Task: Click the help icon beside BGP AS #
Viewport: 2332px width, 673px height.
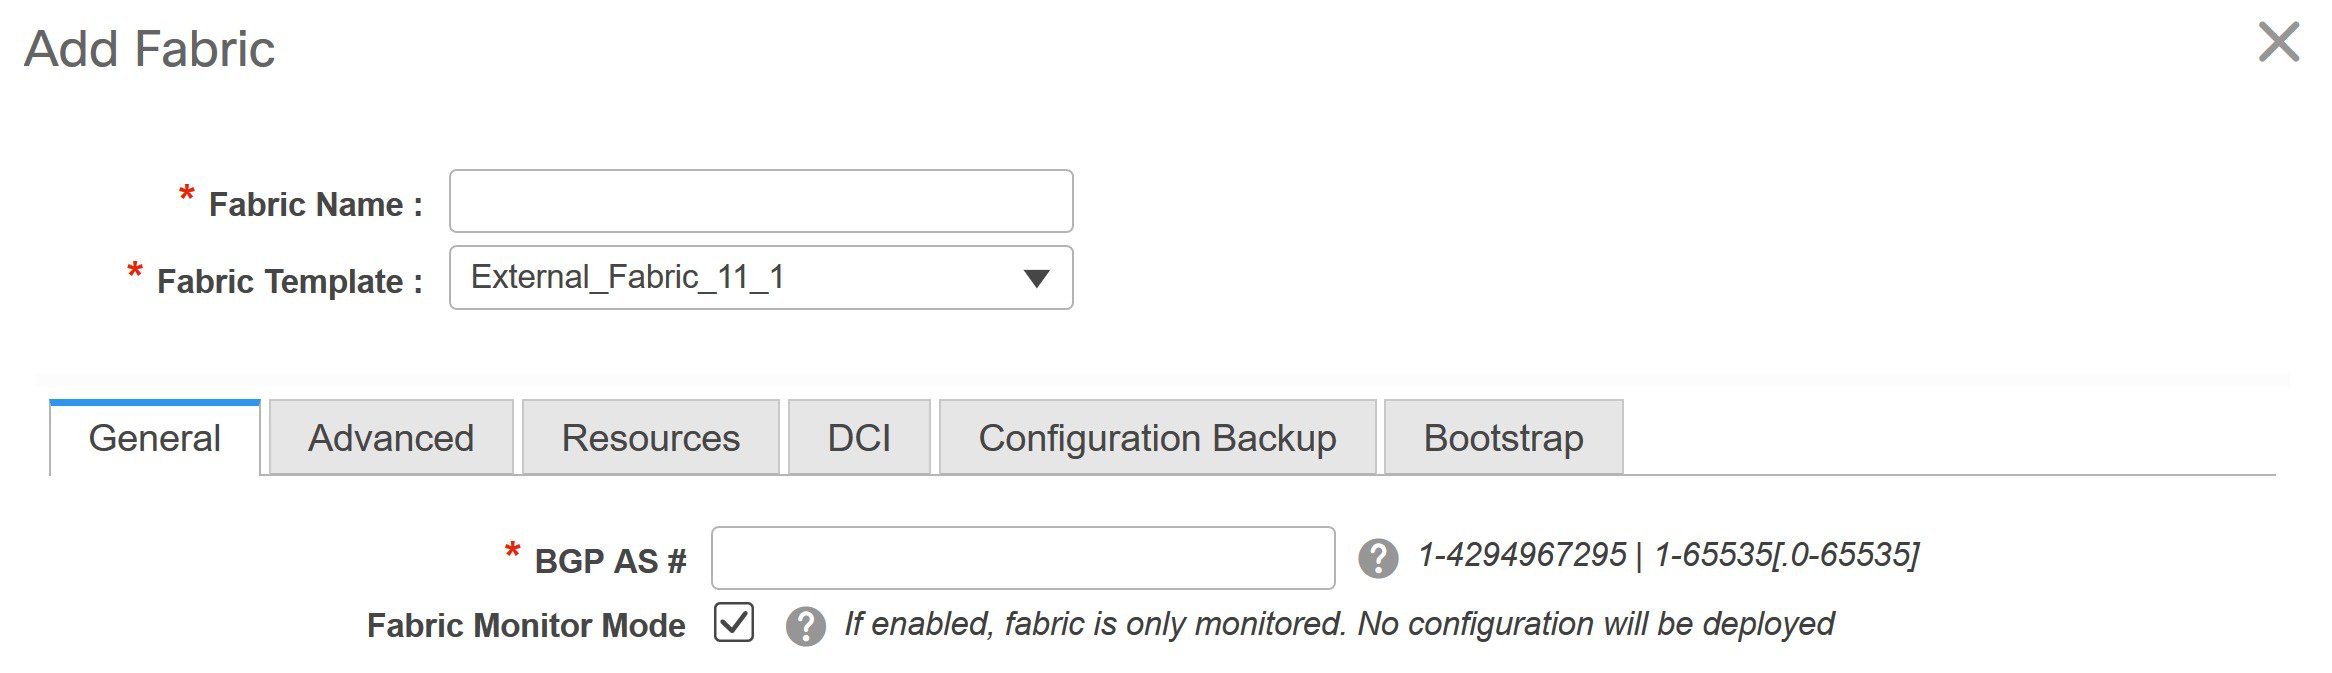Action: point(1378,558)
